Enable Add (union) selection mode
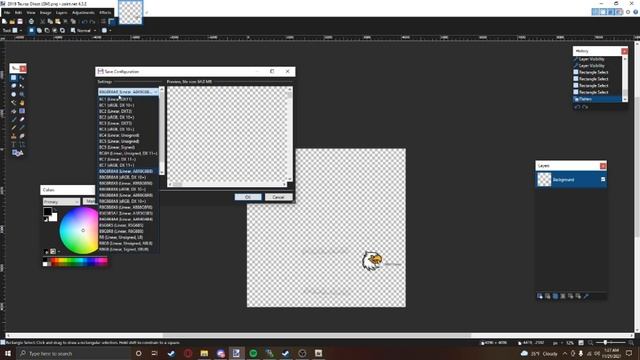The width and height of the screenshot is (640, 360). click(x=39, y=30)
